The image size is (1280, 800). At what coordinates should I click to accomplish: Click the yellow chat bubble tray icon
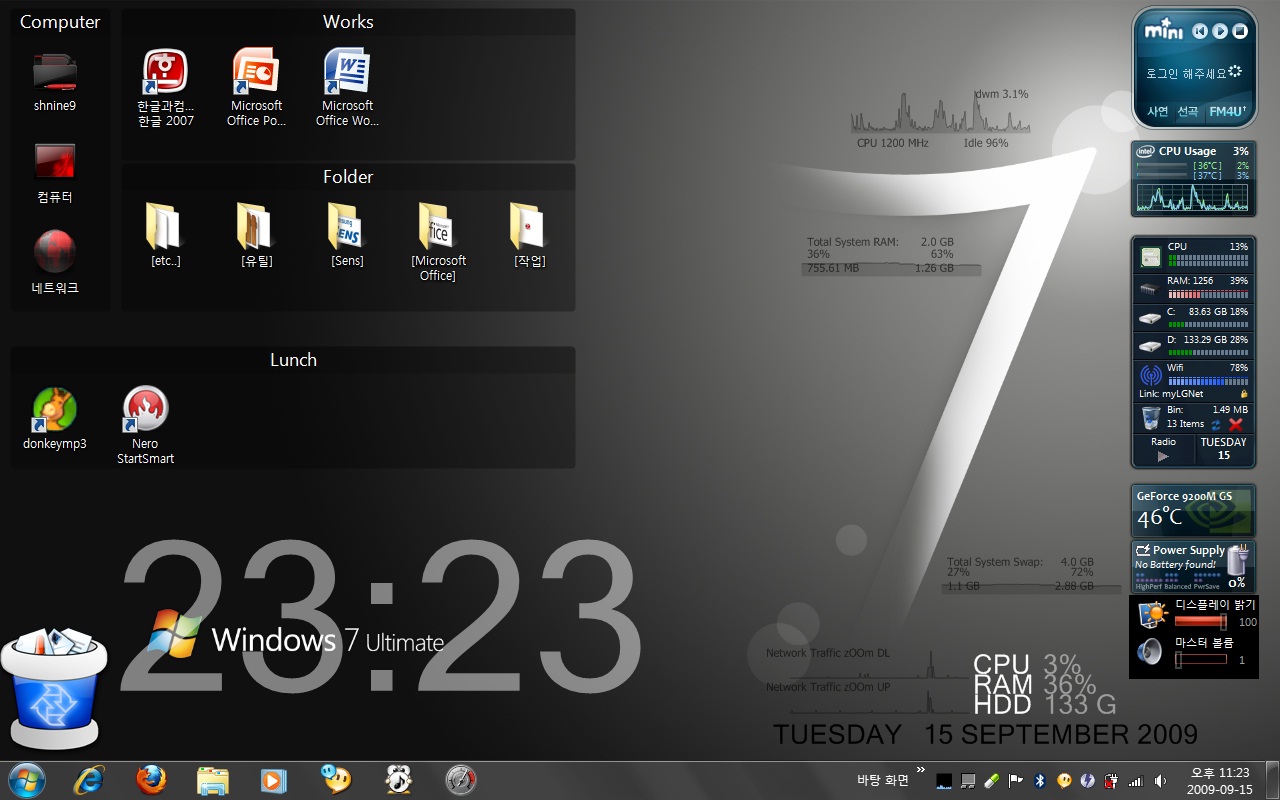pos(1064,781)
